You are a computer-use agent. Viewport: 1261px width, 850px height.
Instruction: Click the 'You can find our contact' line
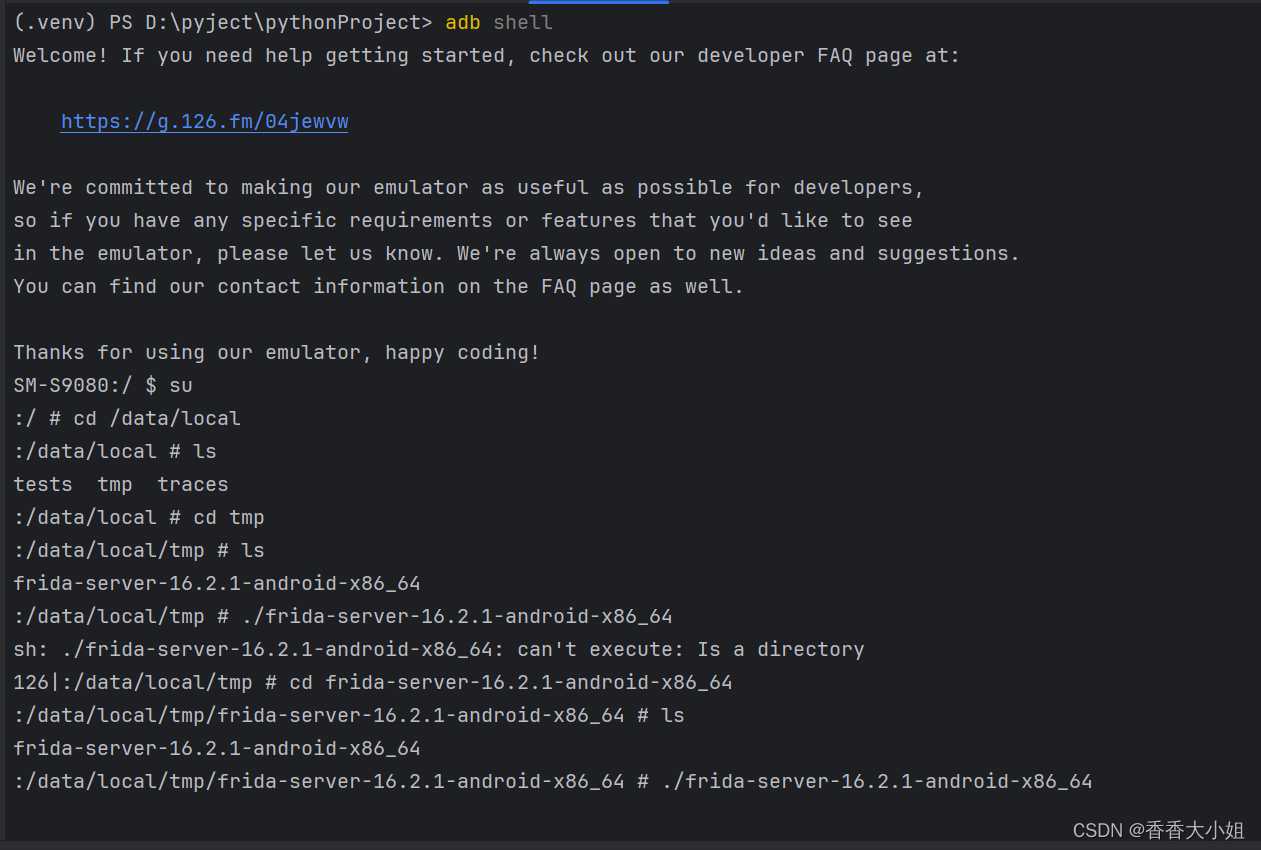click(x=378, y=286)
